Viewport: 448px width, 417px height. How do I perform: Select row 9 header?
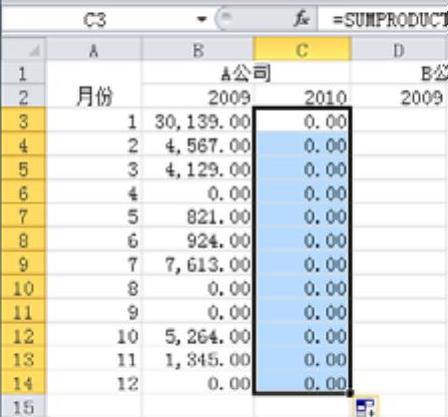(23, 264)
